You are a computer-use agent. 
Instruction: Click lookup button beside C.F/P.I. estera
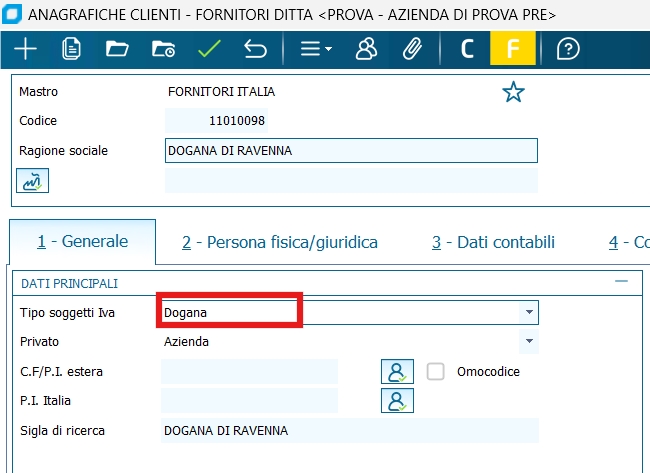[397, 371]
